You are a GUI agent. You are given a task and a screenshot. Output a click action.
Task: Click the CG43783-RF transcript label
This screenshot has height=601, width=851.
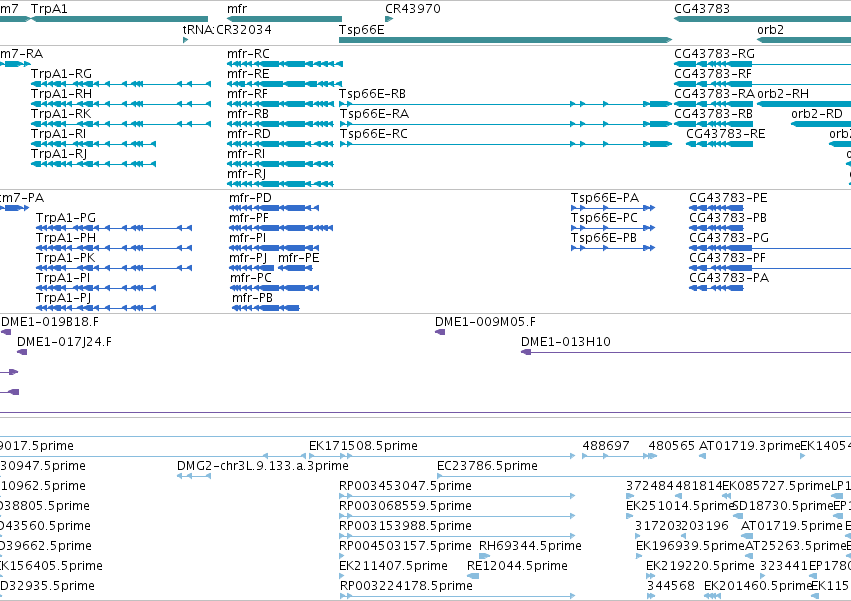[713, 74]
